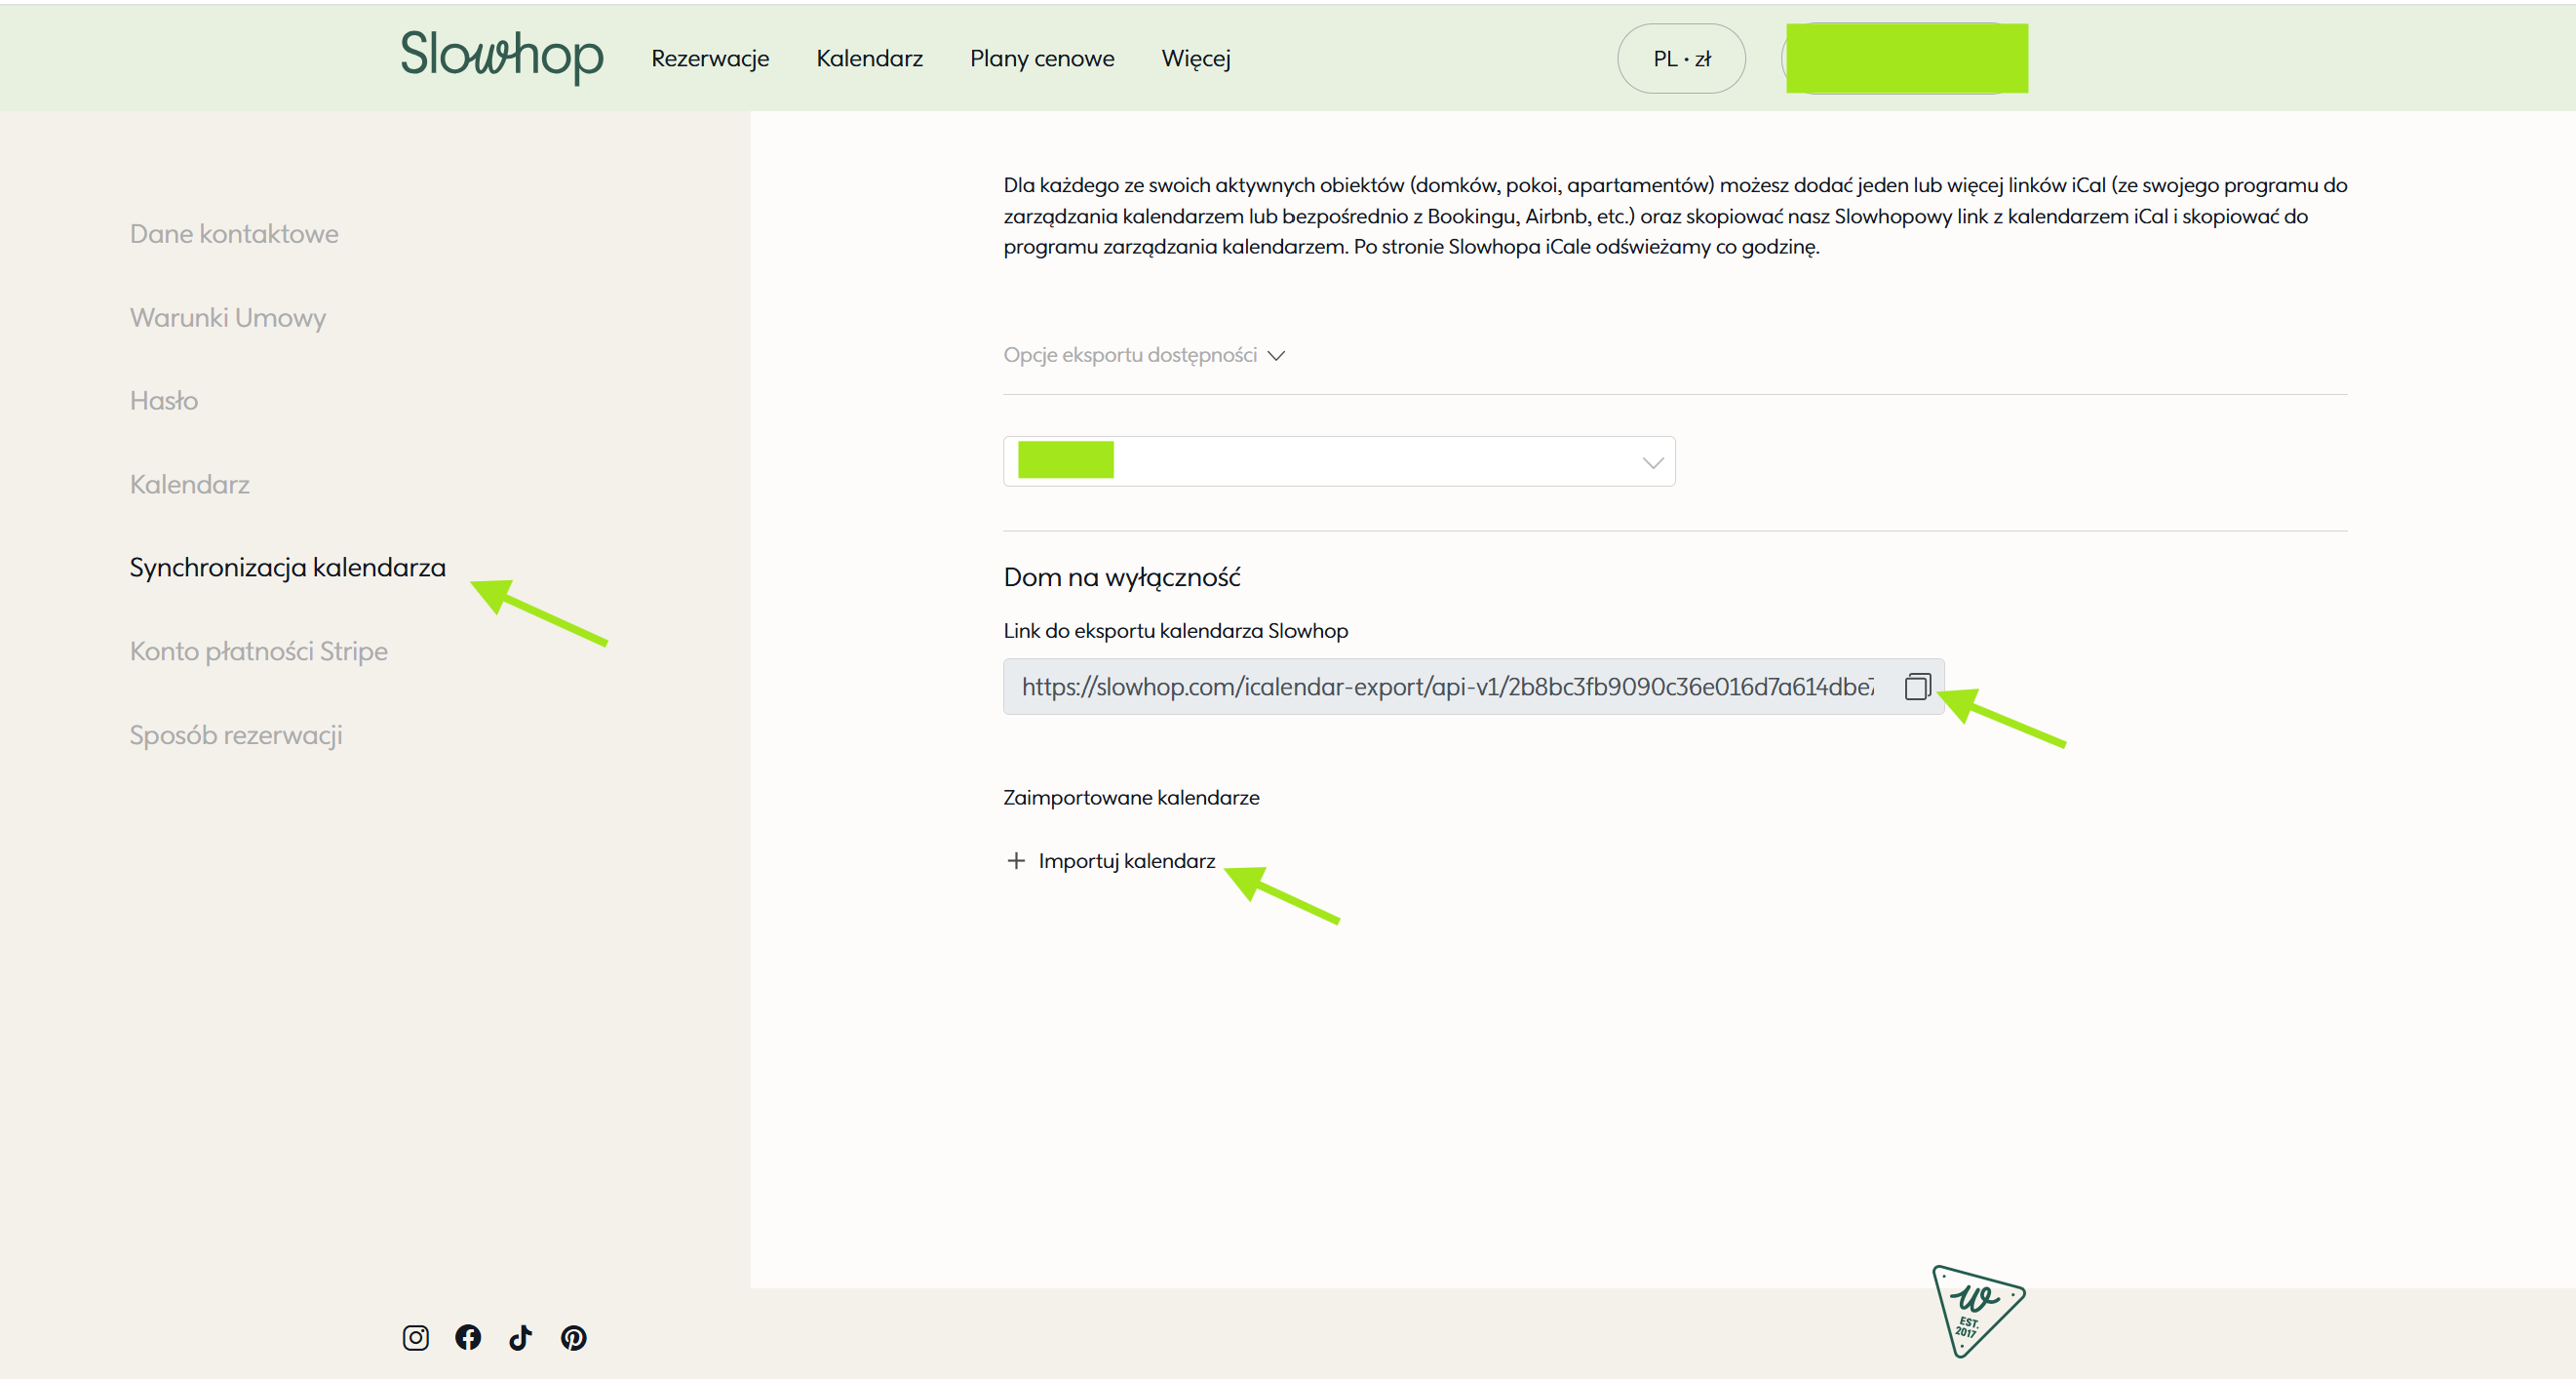Copy the Slowhop export calendar link
Screen dimensions: 2576x1379
coord(1916,687)
